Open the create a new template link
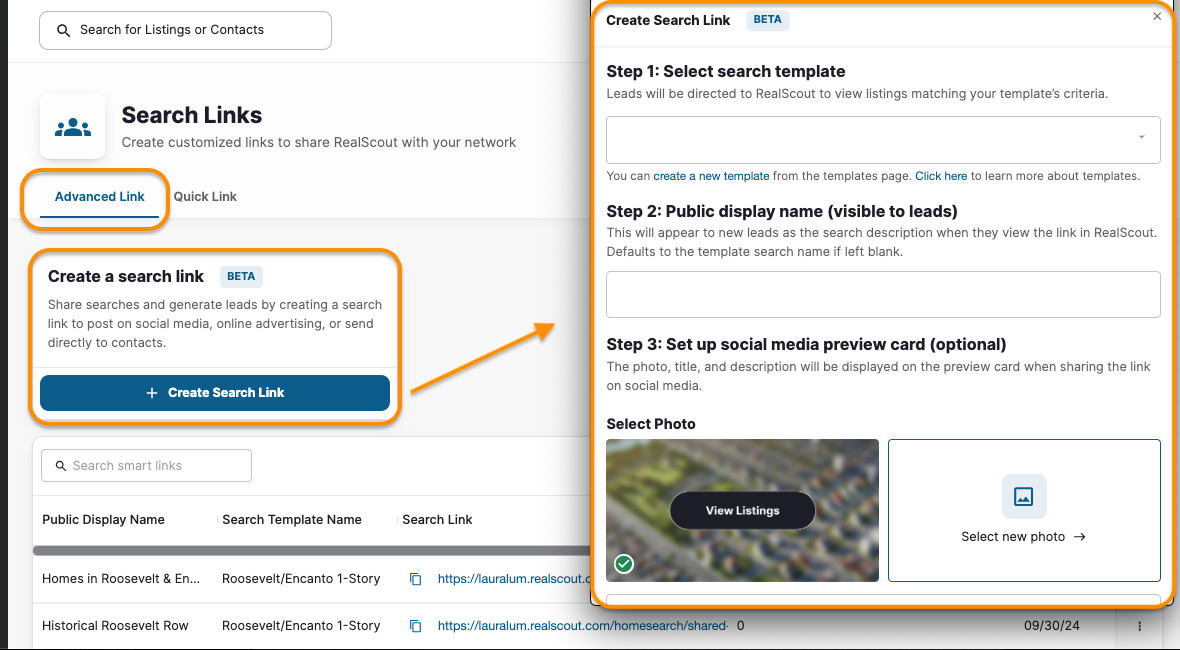Viewport: 1180px width, 650px height. [711, 176]
